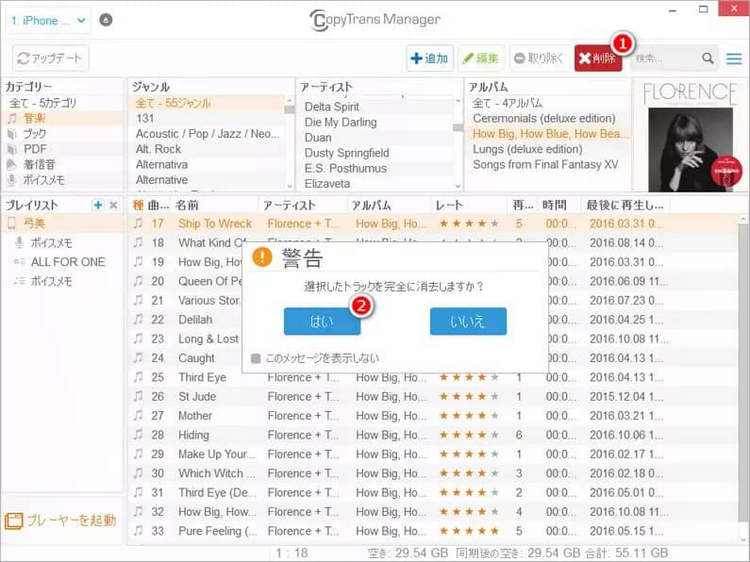
Task: Open the iPhone device dropdown
Action: (x=48, y=21)
